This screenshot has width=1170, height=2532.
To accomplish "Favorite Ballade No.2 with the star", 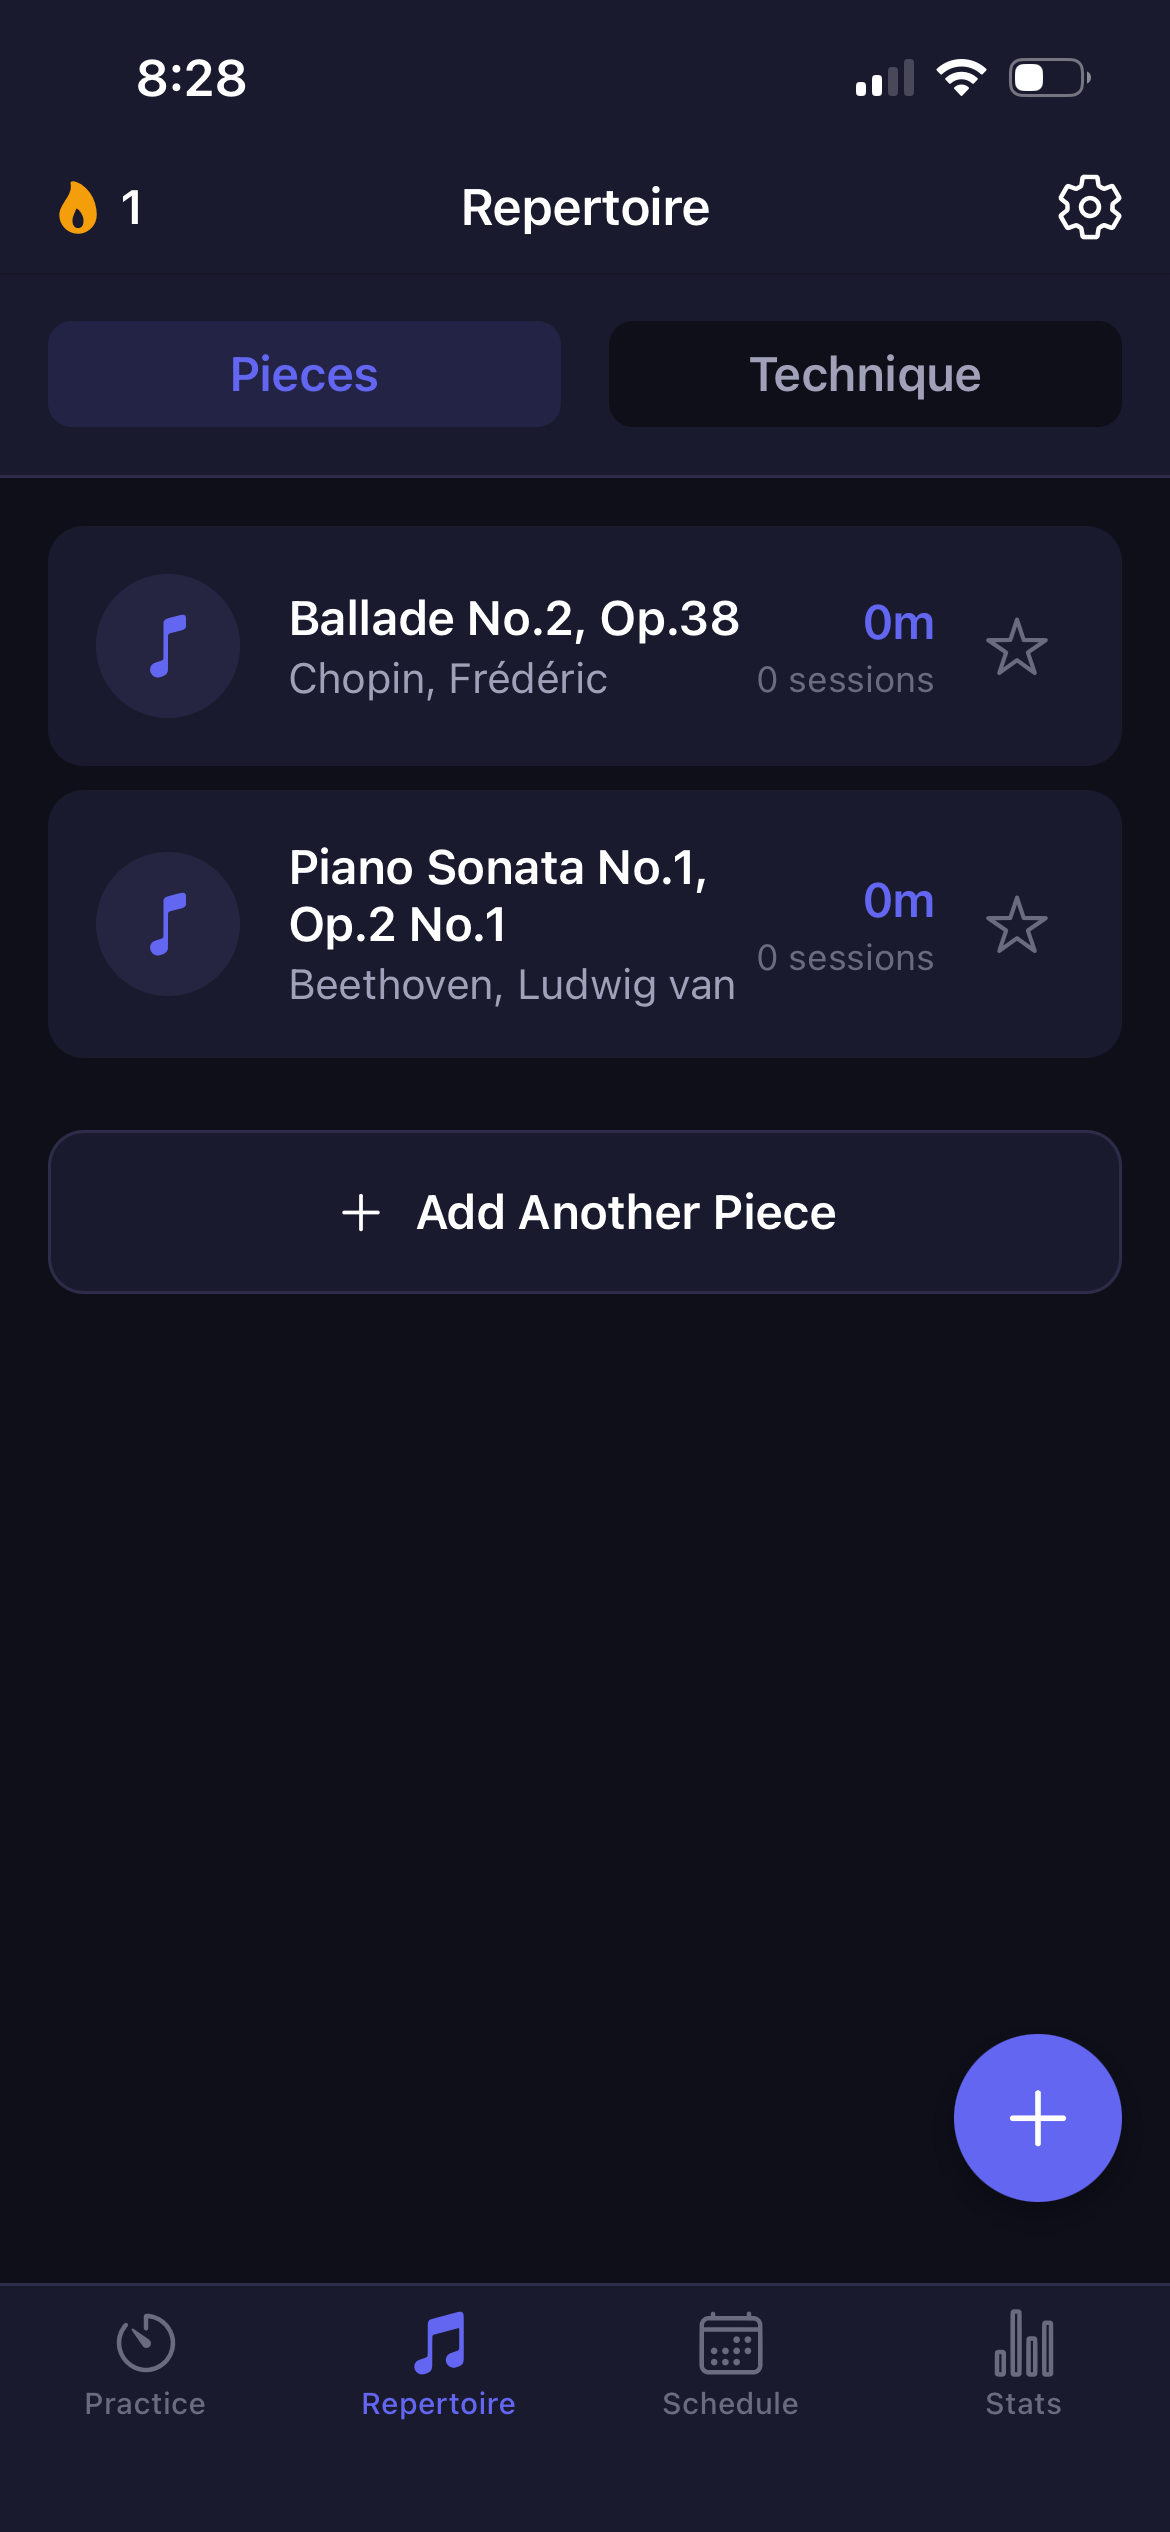I will pos(1016,647).
